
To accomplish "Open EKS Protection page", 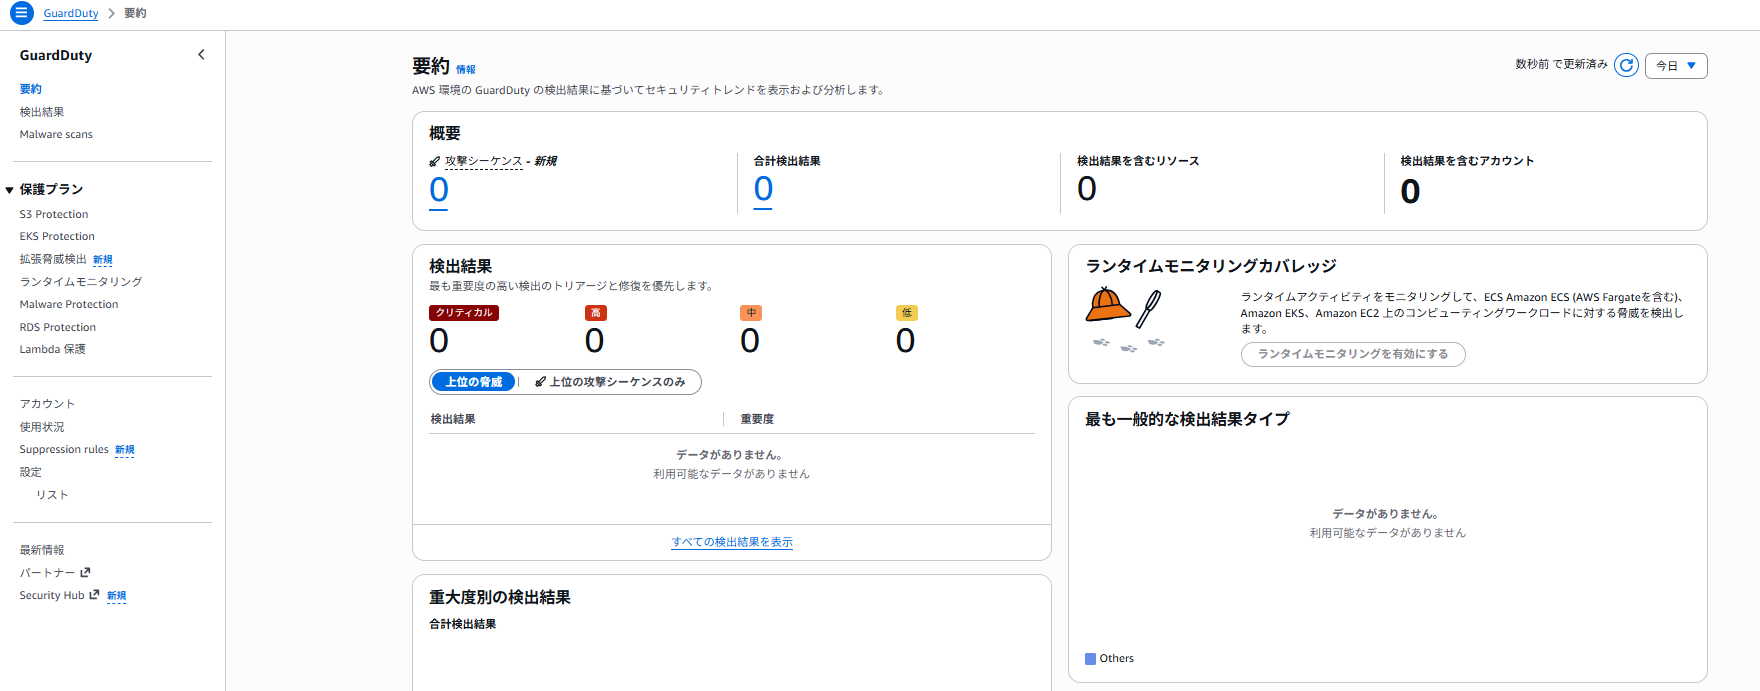I will [57, 236].
